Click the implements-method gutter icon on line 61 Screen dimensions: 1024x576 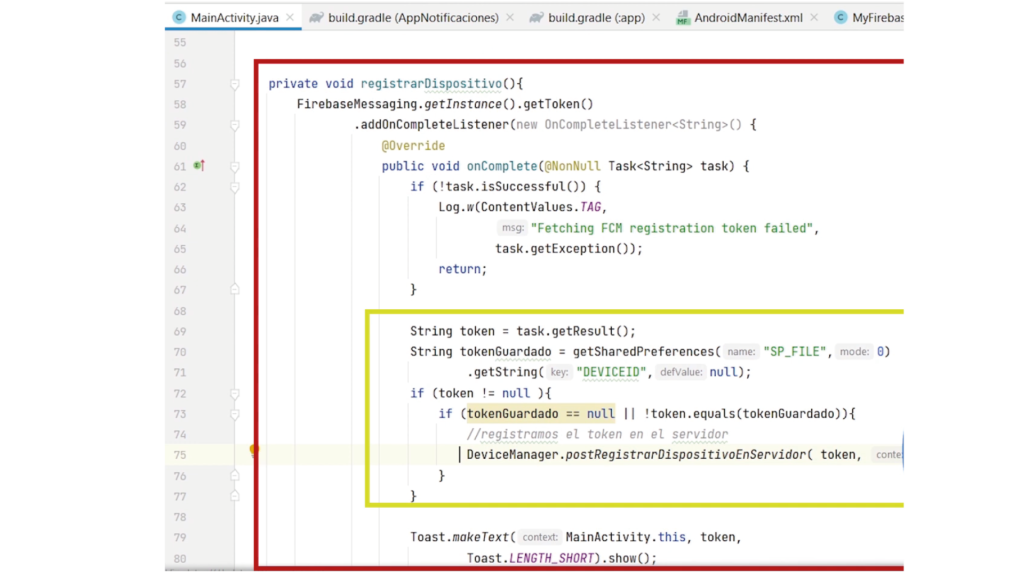(198, 166)
